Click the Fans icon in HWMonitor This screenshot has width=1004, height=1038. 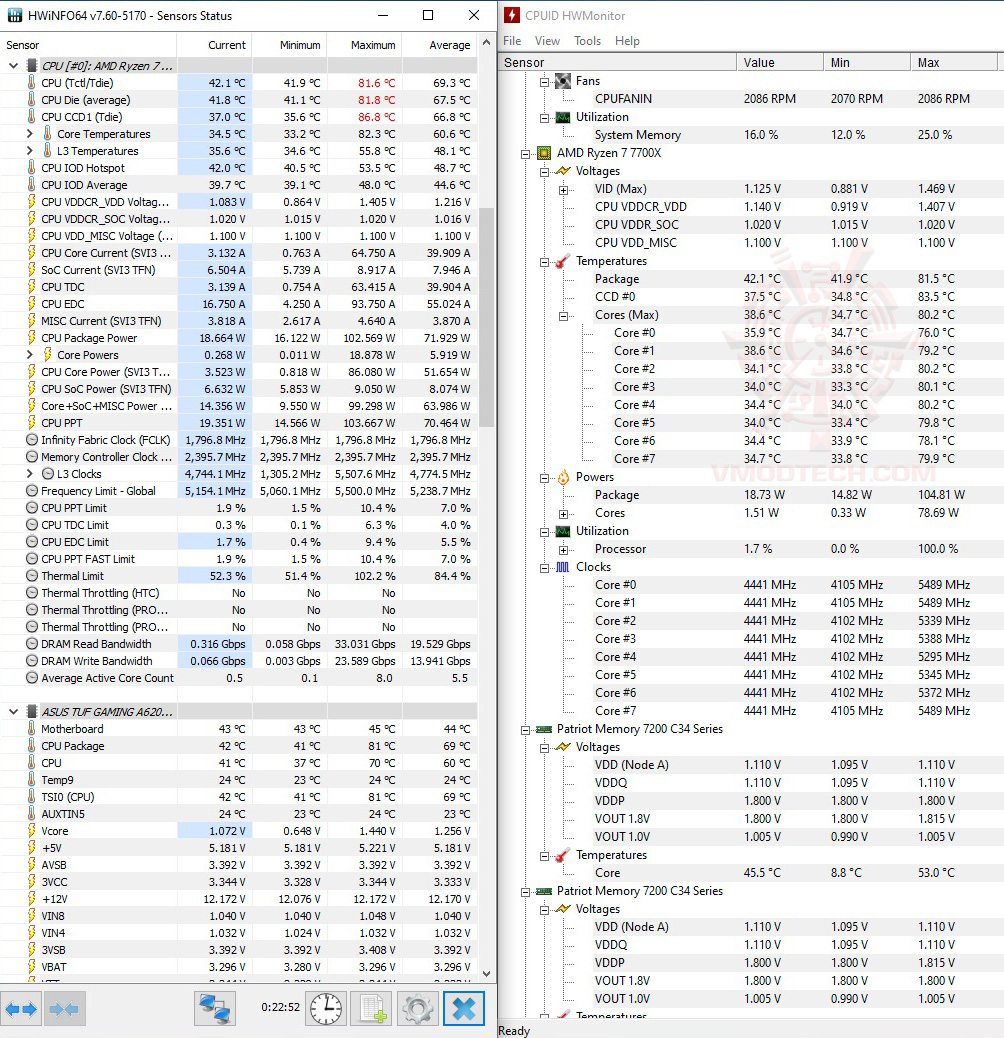point(563,81)
